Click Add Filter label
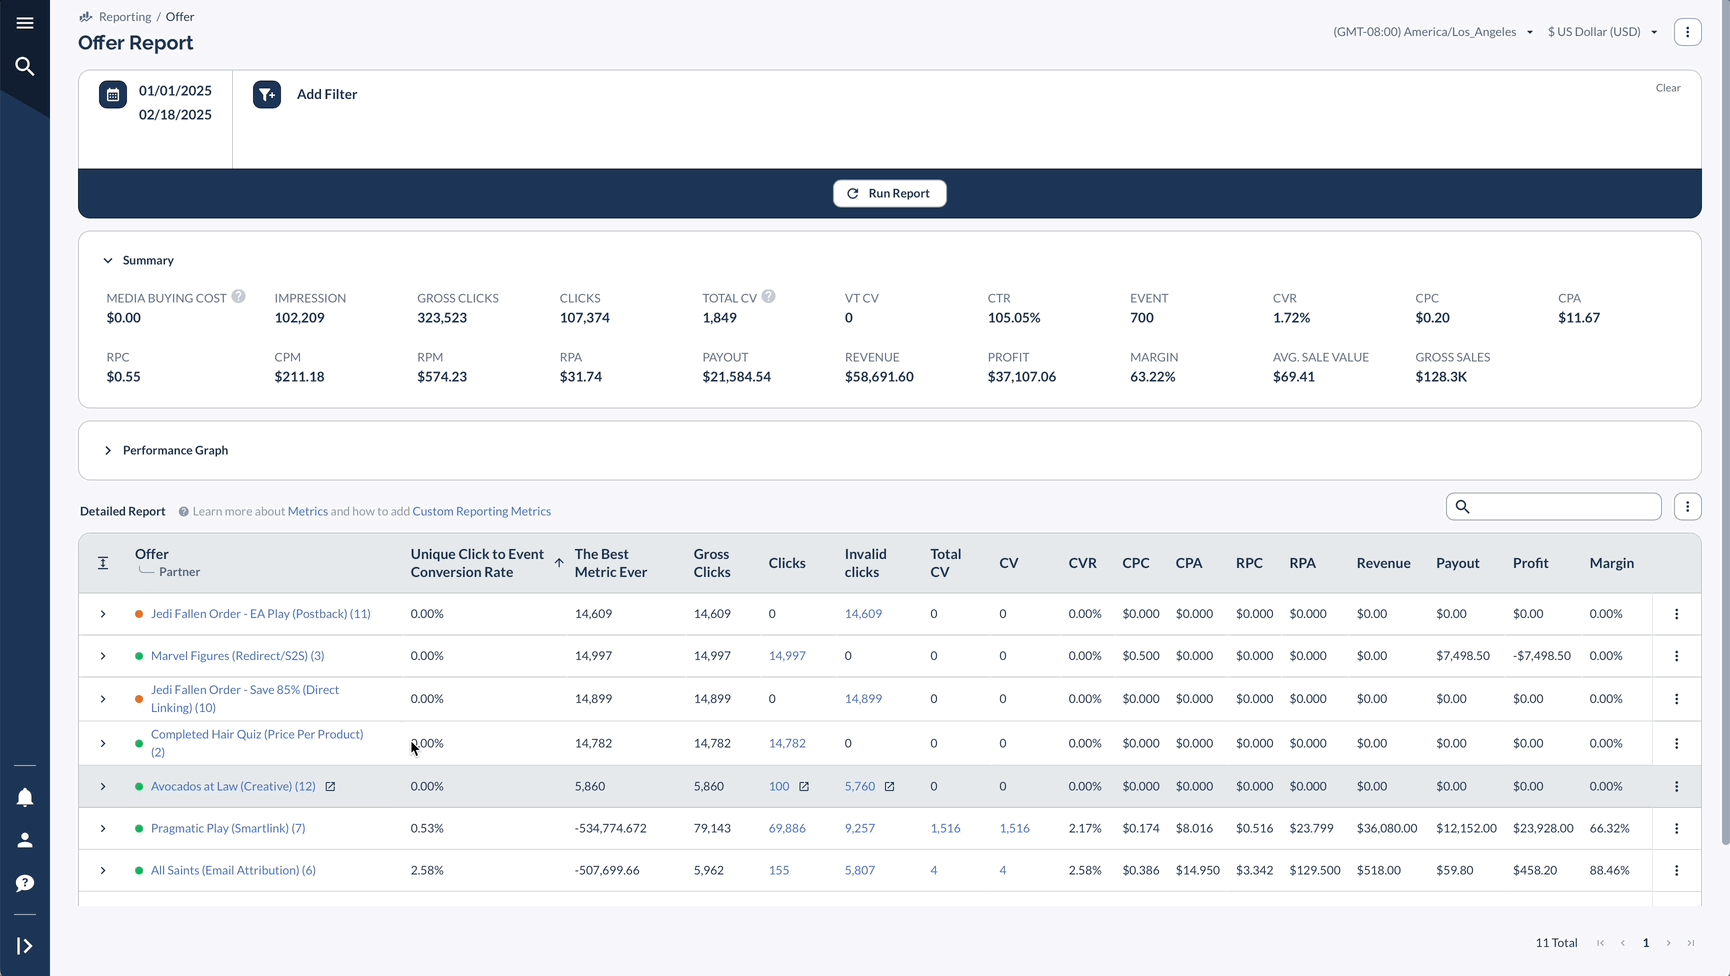The image size is (1730, 976). click(327, 95)
